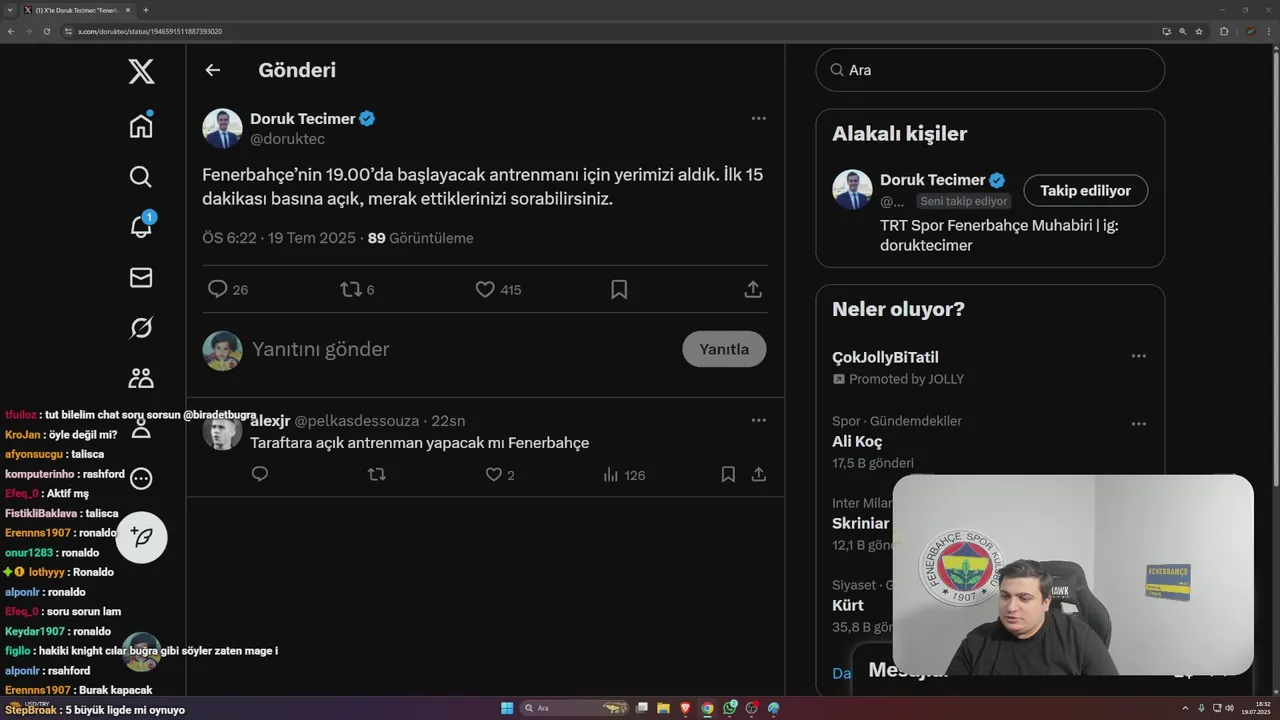
Task: Click the reply icon with 26 replies
Action: [x=217, y=289]
